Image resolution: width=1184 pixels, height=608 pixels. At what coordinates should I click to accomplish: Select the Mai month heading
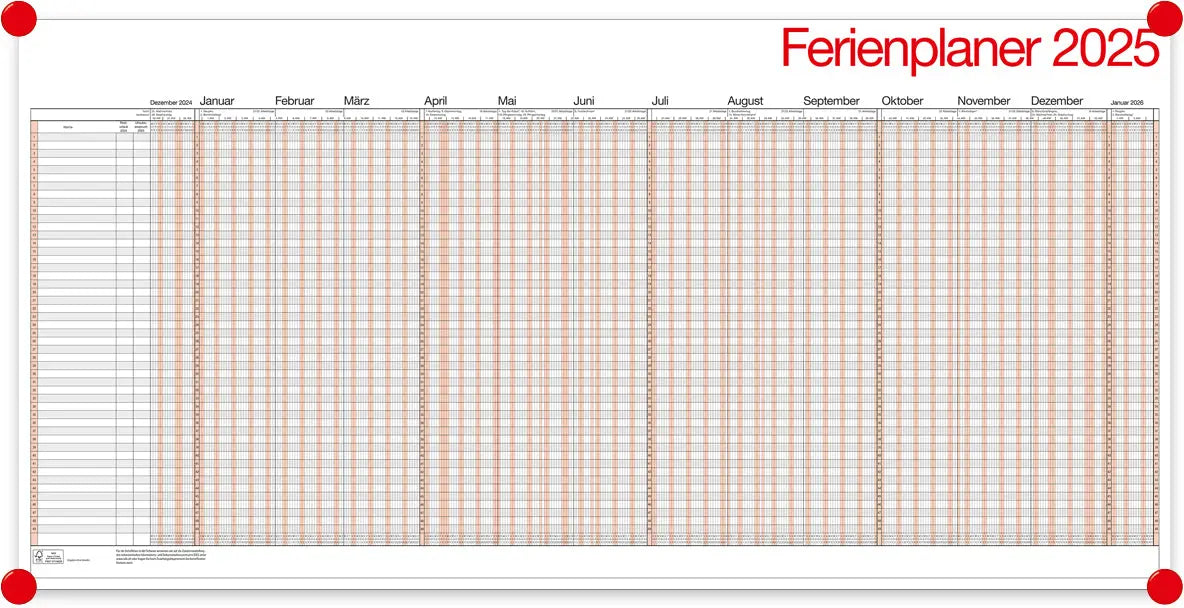click(507, 101)
